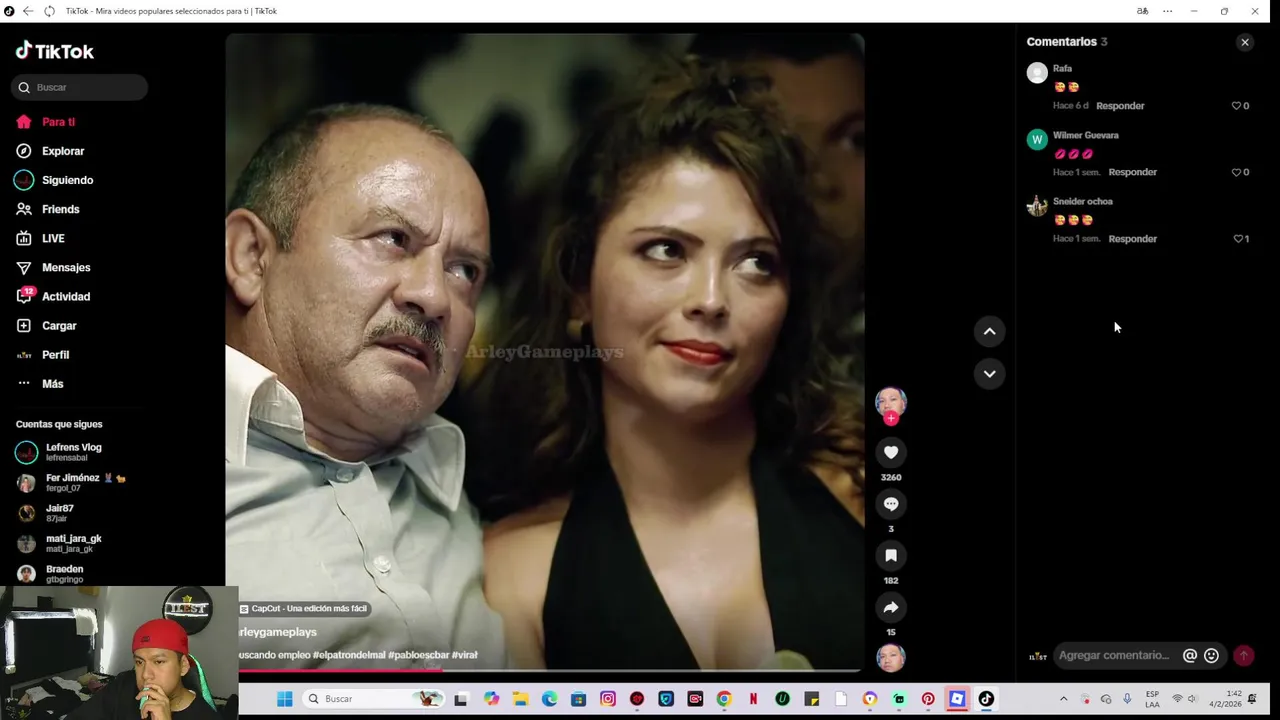Open Microsoft Edge from the taskbar
Image resolution: width=1280 pixels, height=720 pixels.
tap(549, 699)
